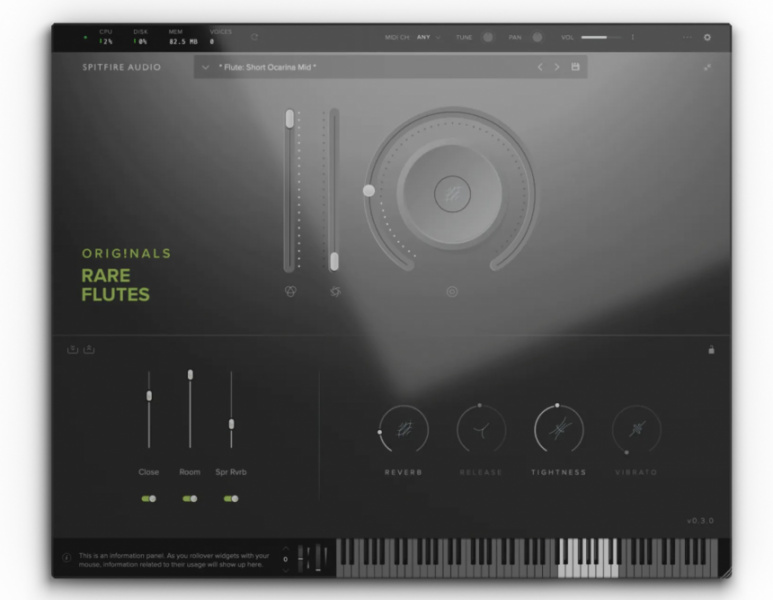Click the Room mic fader handle
773x600 pixels.
coord(190,375)
